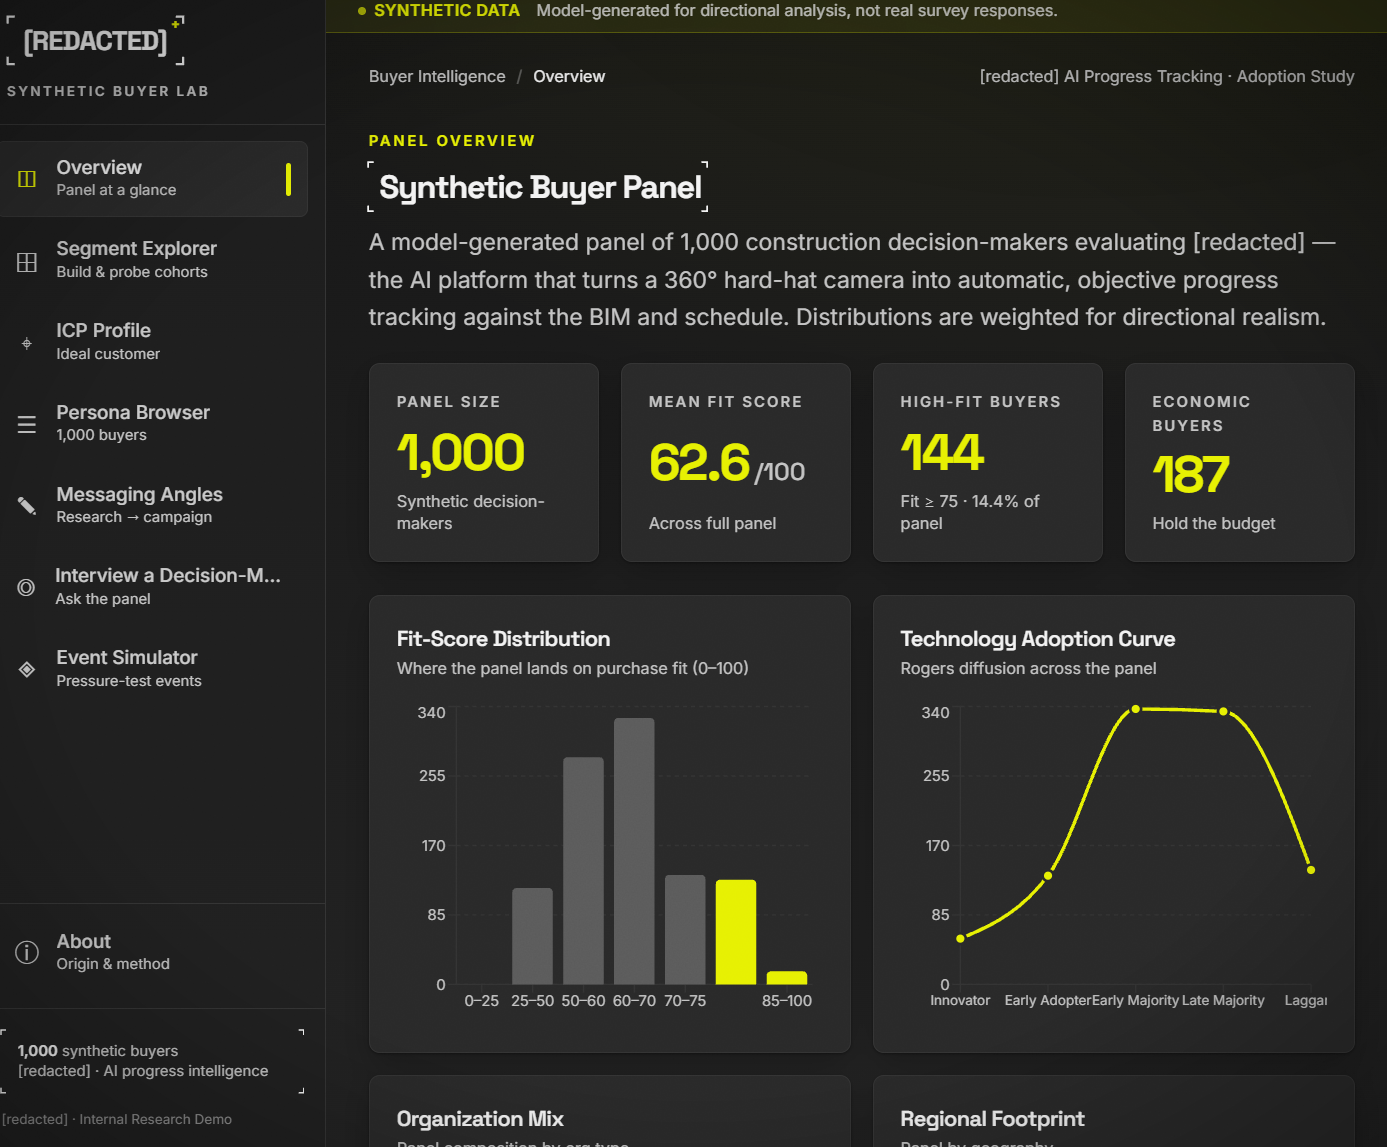Screen dimensions: 1387x1147
Task: Click the Buyer Intelligence breadcrumb link
Action: click(x=437, y=77)
